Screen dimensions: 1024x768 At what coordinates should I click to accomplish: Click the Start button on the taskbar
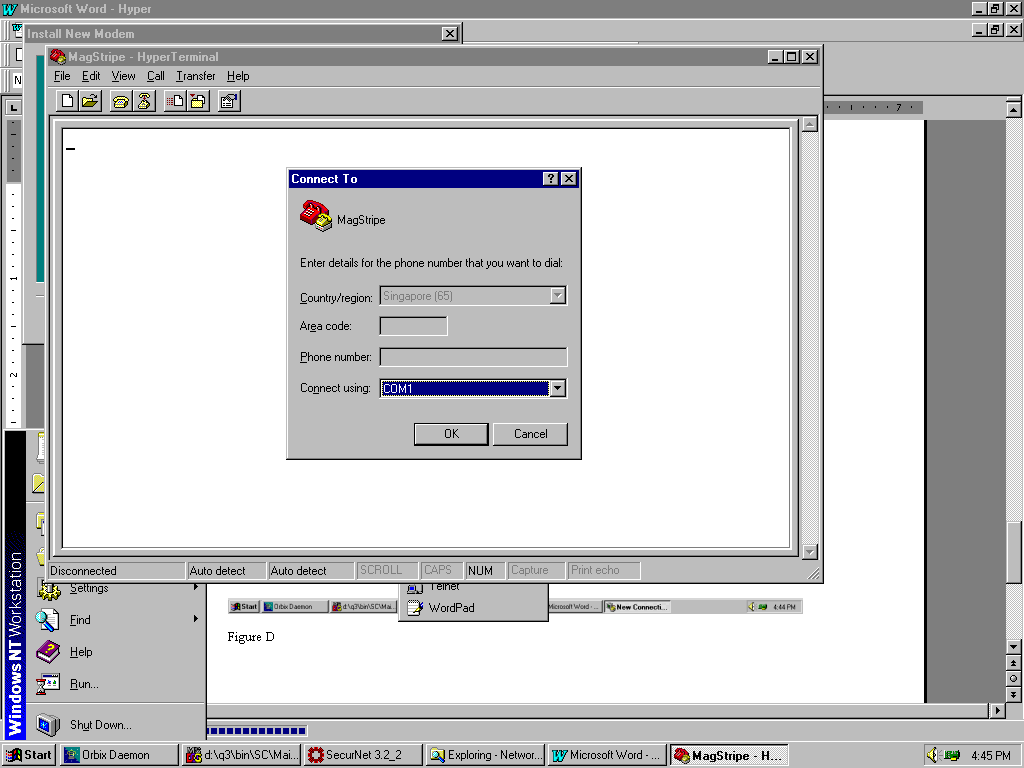tap(29, 755)
